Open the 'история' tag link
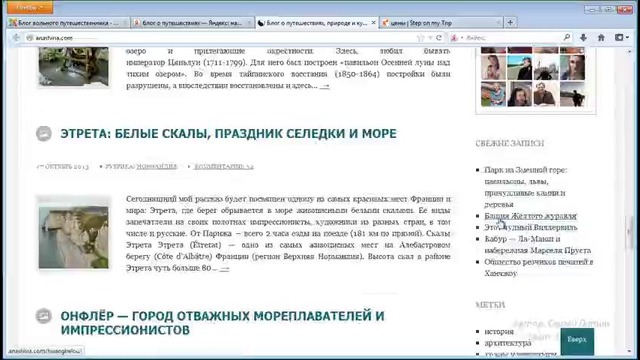This screenshot has height=360, width=640. [499, 332]
